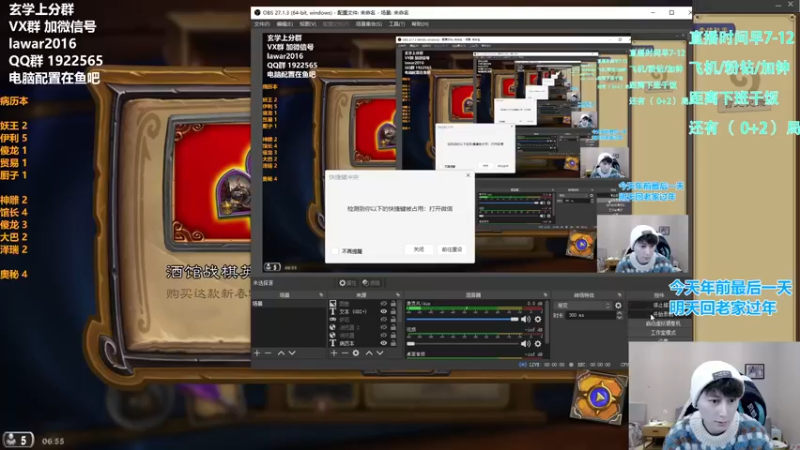
Task: Open the 工具(T) menu in OBS
Action: (396, 24)
